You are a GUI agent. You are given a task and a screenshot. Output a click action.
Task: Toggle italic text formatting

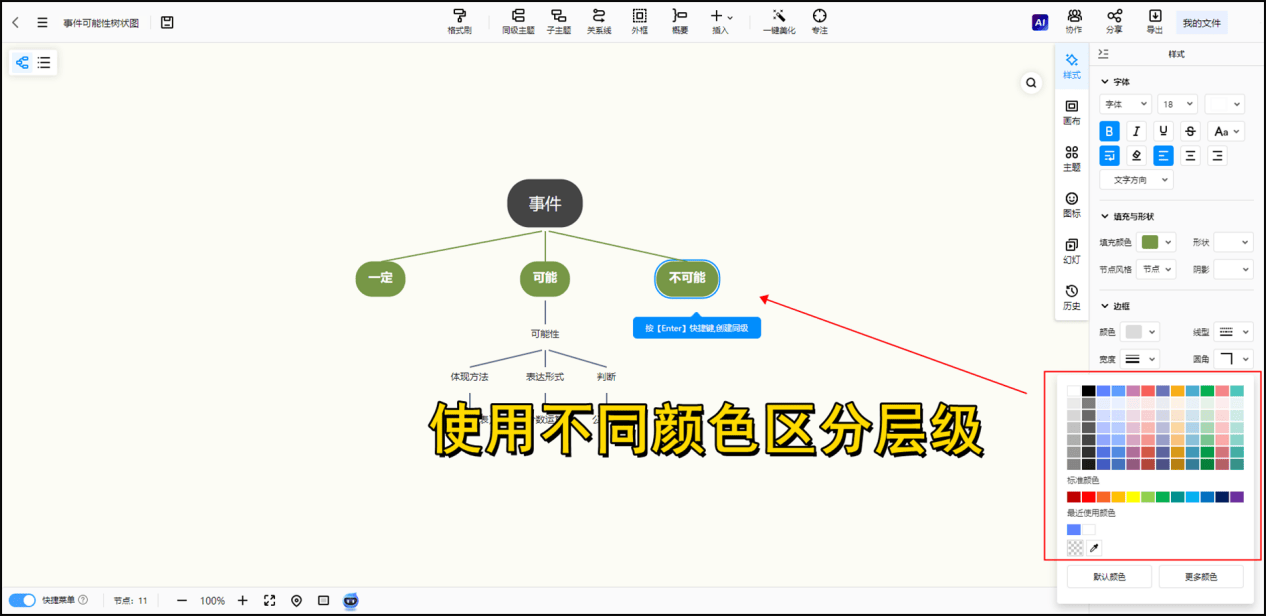click(x=1136, y=131)
